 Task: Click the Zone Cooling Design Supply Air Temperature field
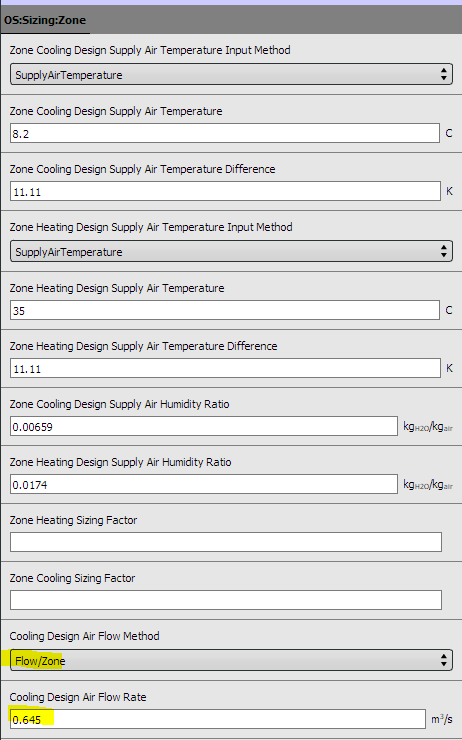pos(225,134)
